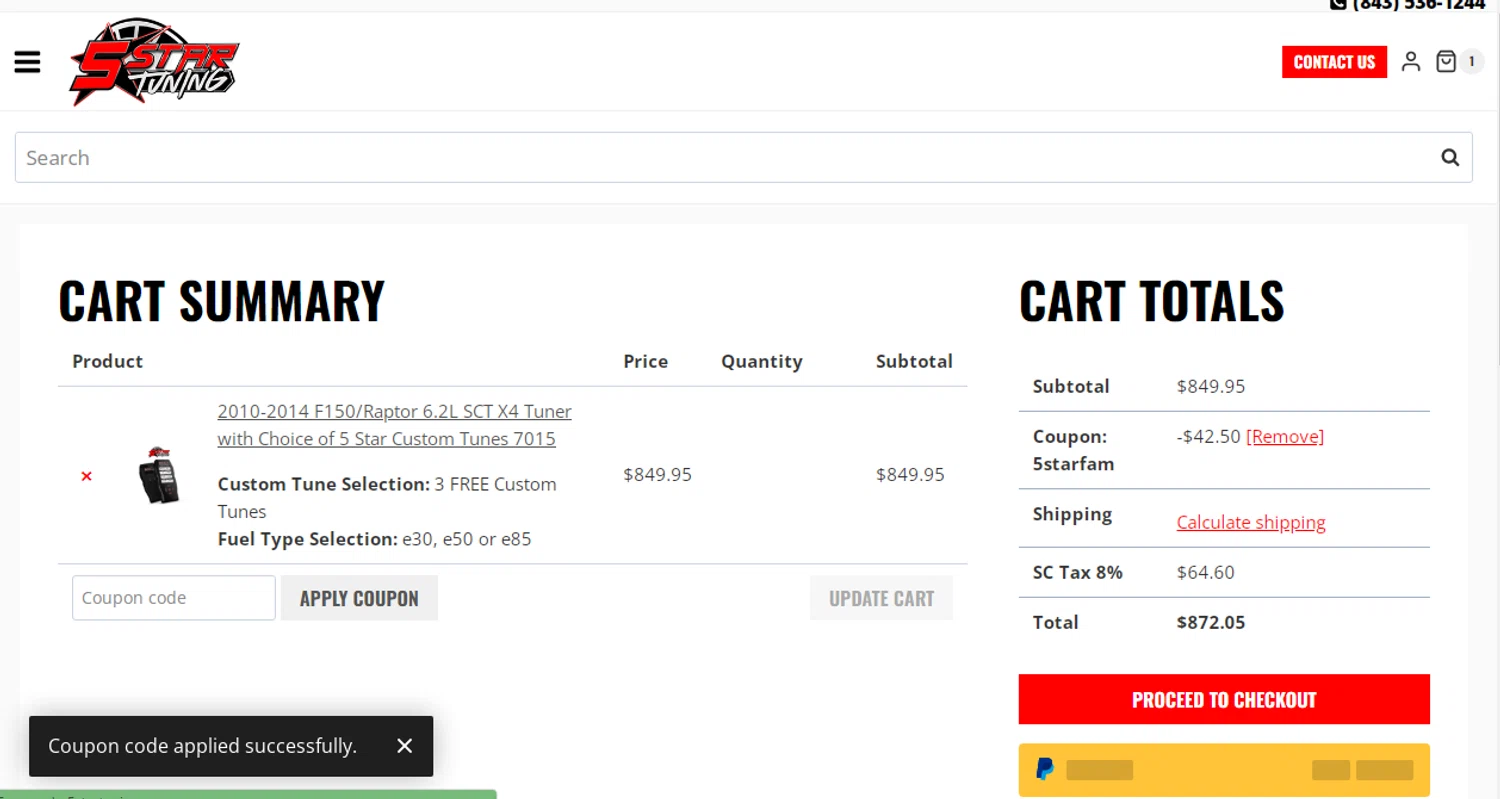Click the Fuel Type Selection text
Image resolution: width=1500 pixels, height=799 pixels.
click(375, 539)
